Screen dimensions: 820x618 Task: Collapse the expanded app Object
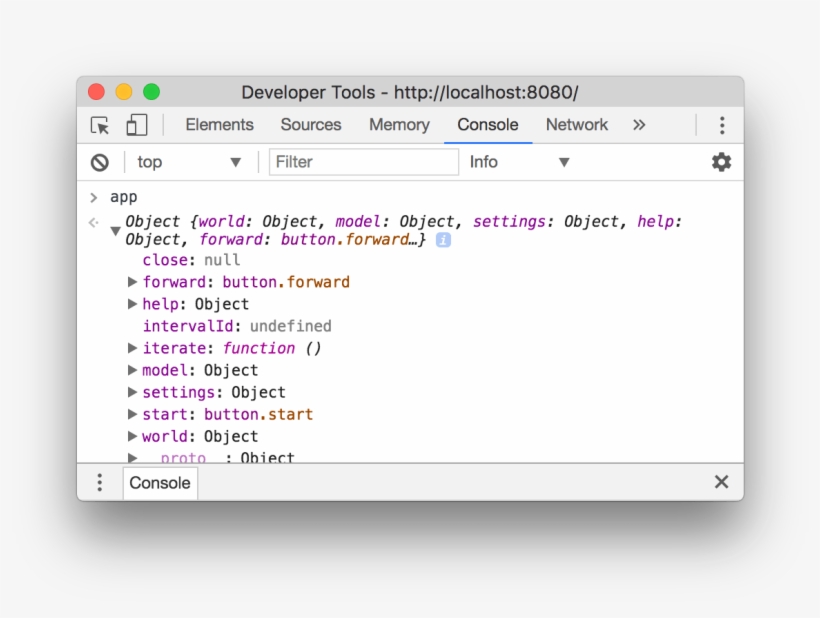(x=116, y=230)
